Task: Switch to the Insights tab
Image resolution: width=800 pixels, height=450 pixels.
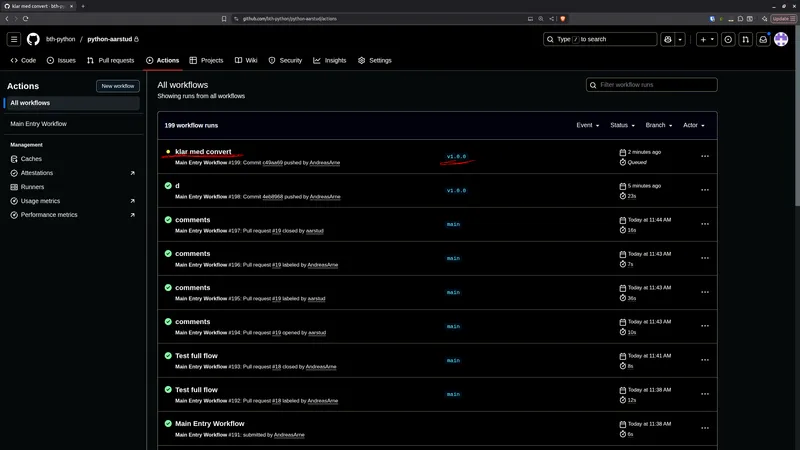Action: tap(330, 60)
